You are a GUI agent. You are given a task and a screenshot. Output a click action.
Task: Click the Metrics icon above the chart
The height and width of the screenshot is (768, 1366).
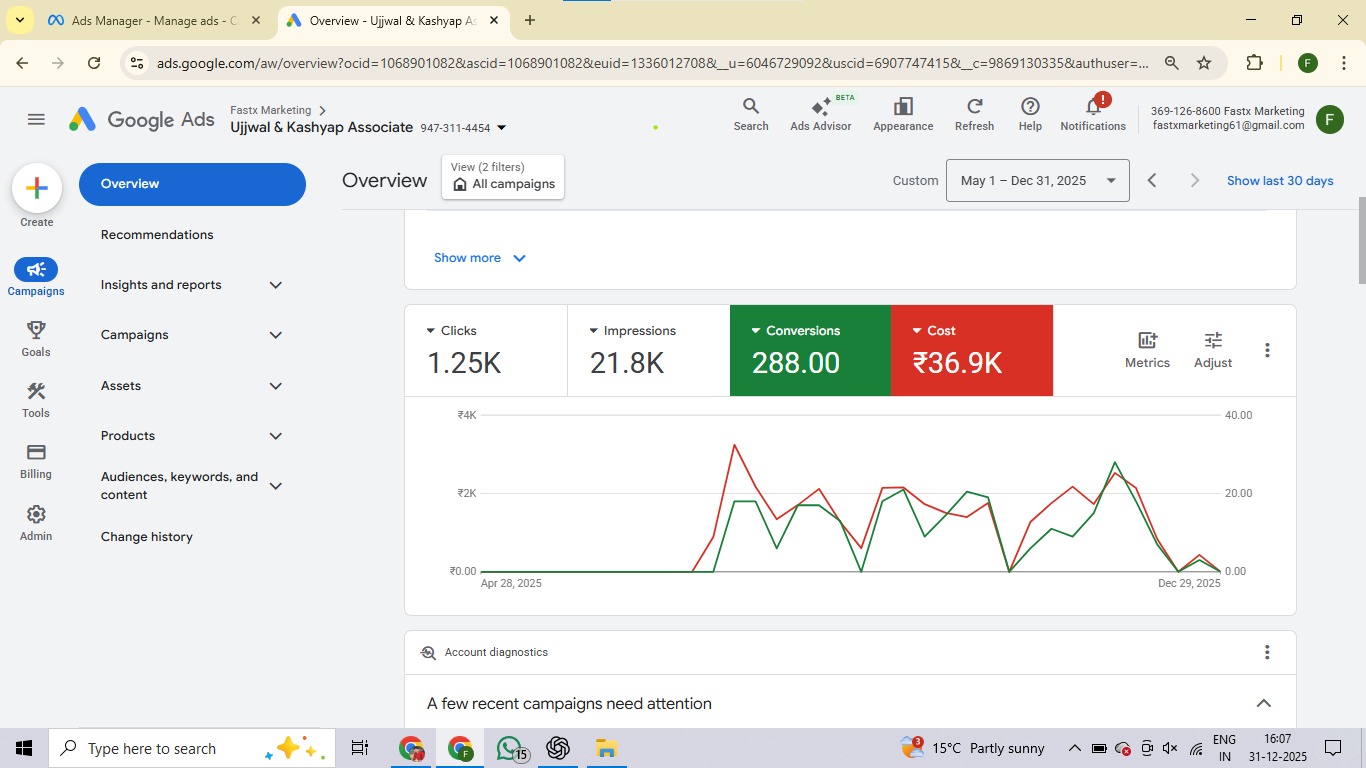pos(1146,348)
